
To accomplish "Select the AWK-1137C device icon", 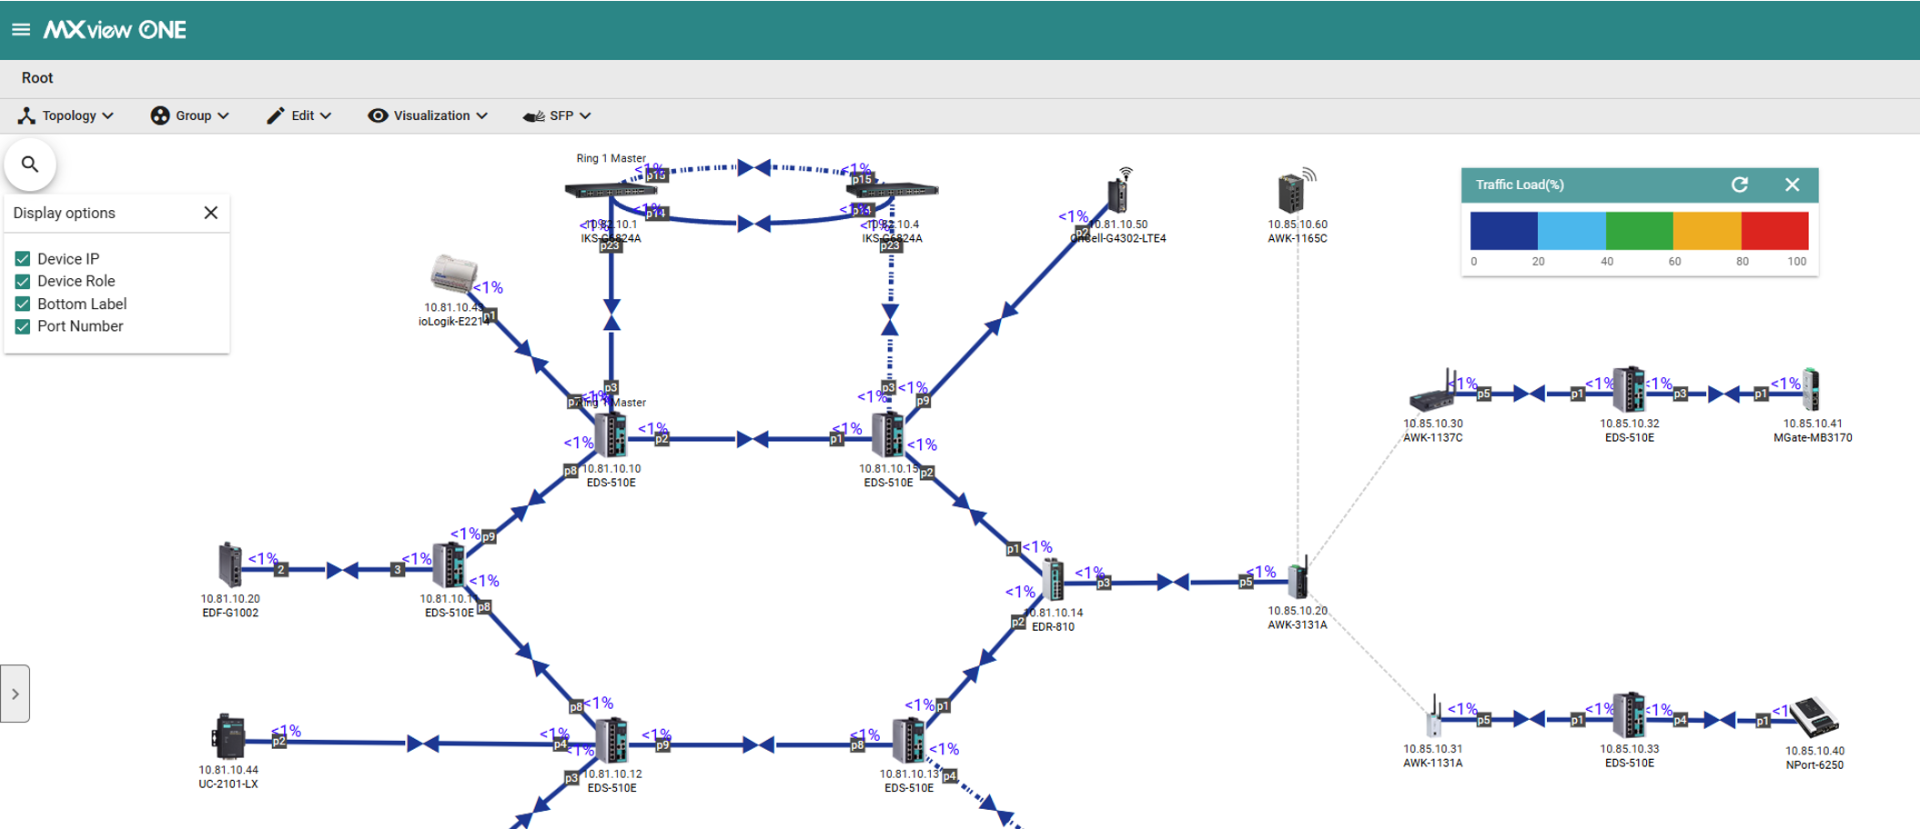I will tap(1432, 392).
